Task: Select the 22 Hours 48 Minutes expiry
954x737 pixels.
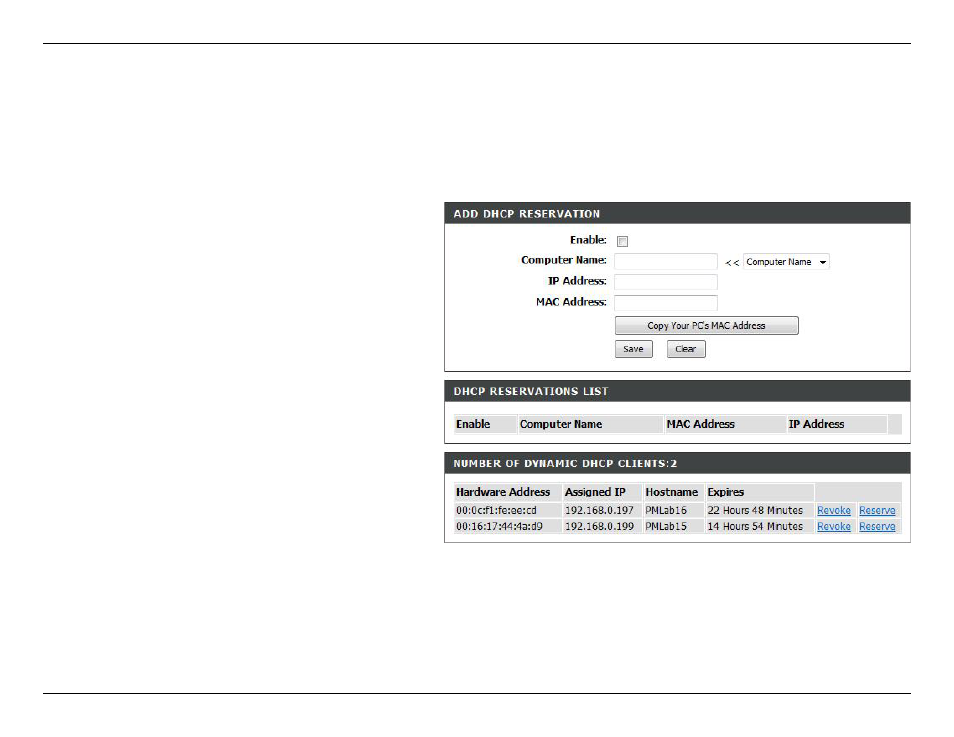Action: click(x=754, y=510)
